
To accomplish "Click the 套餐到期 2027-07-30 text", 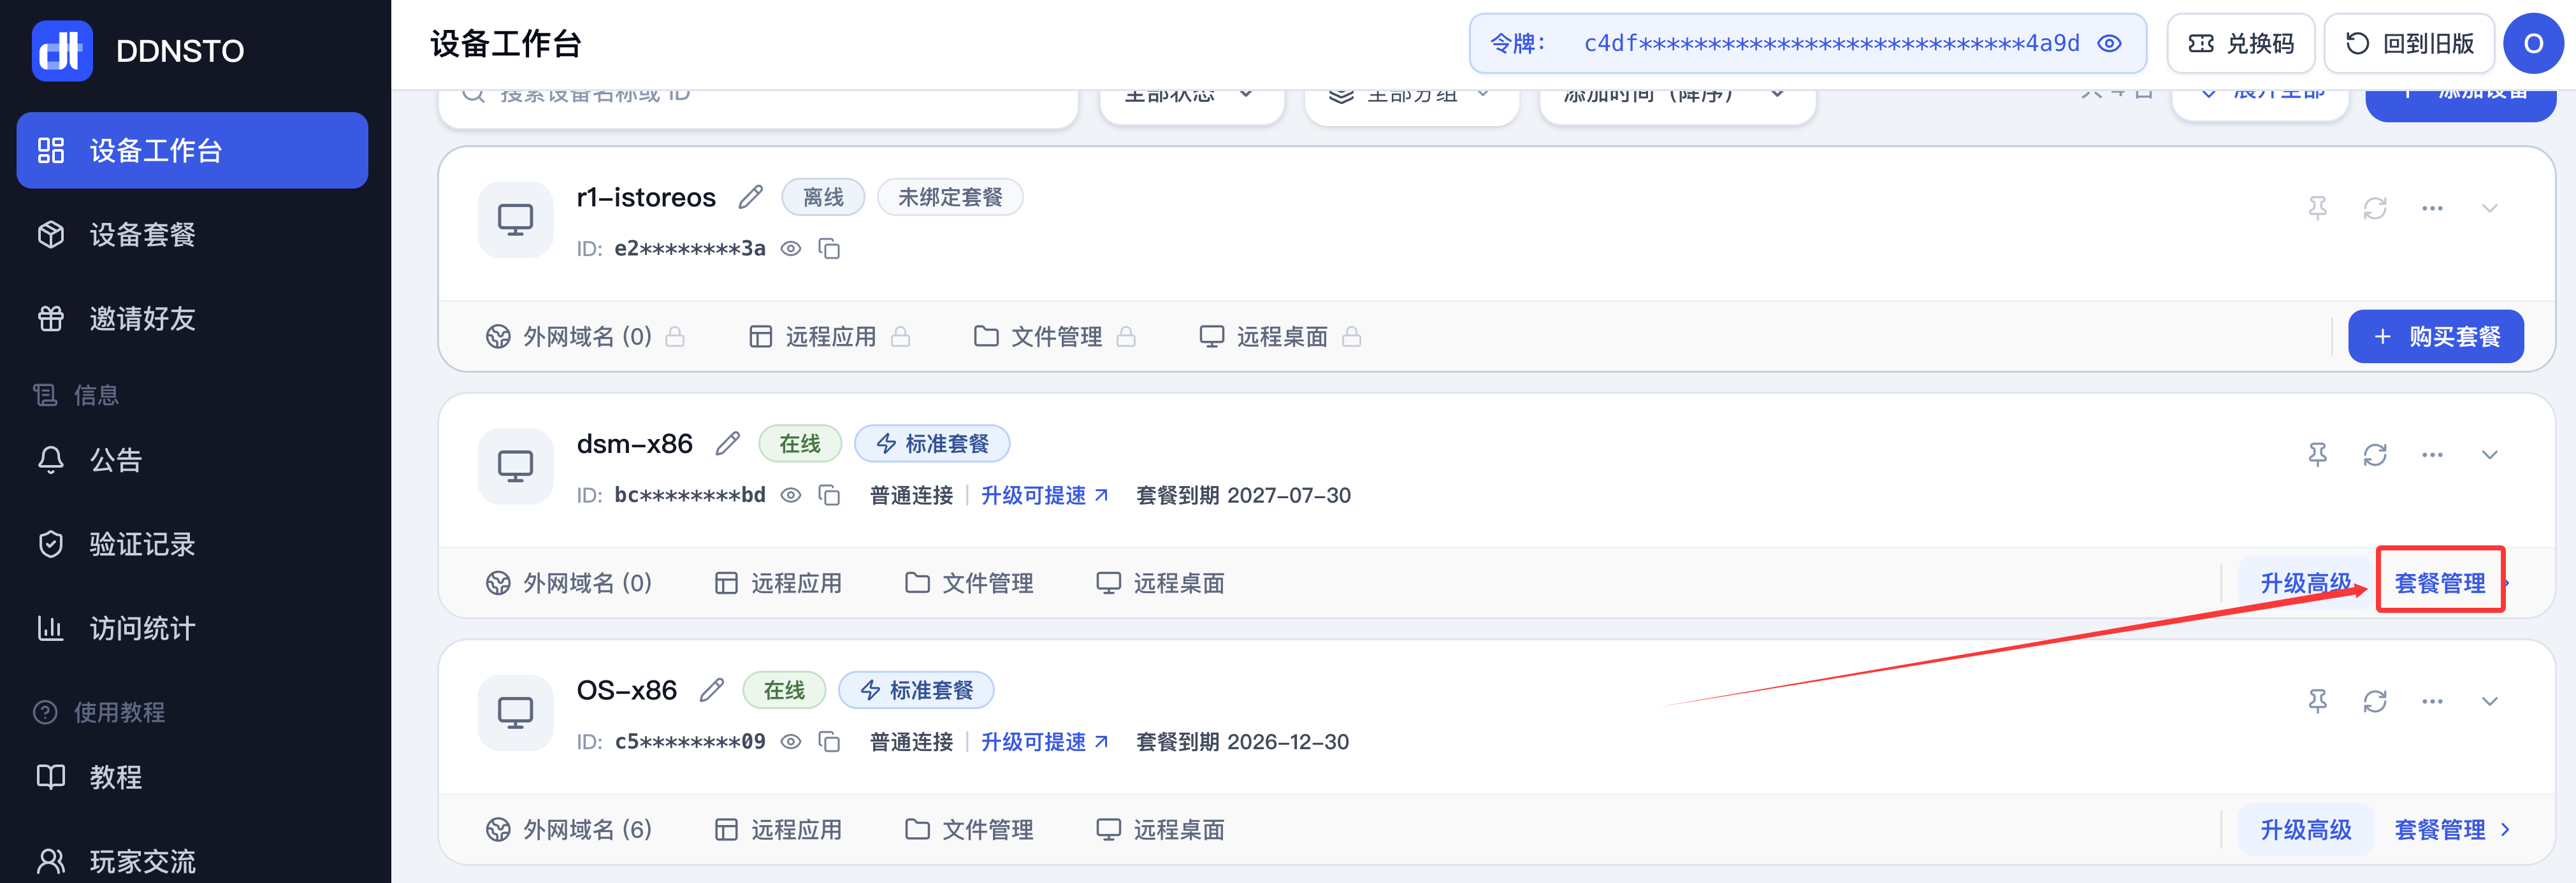I will pyautogui.click(x=1243, y=495).
